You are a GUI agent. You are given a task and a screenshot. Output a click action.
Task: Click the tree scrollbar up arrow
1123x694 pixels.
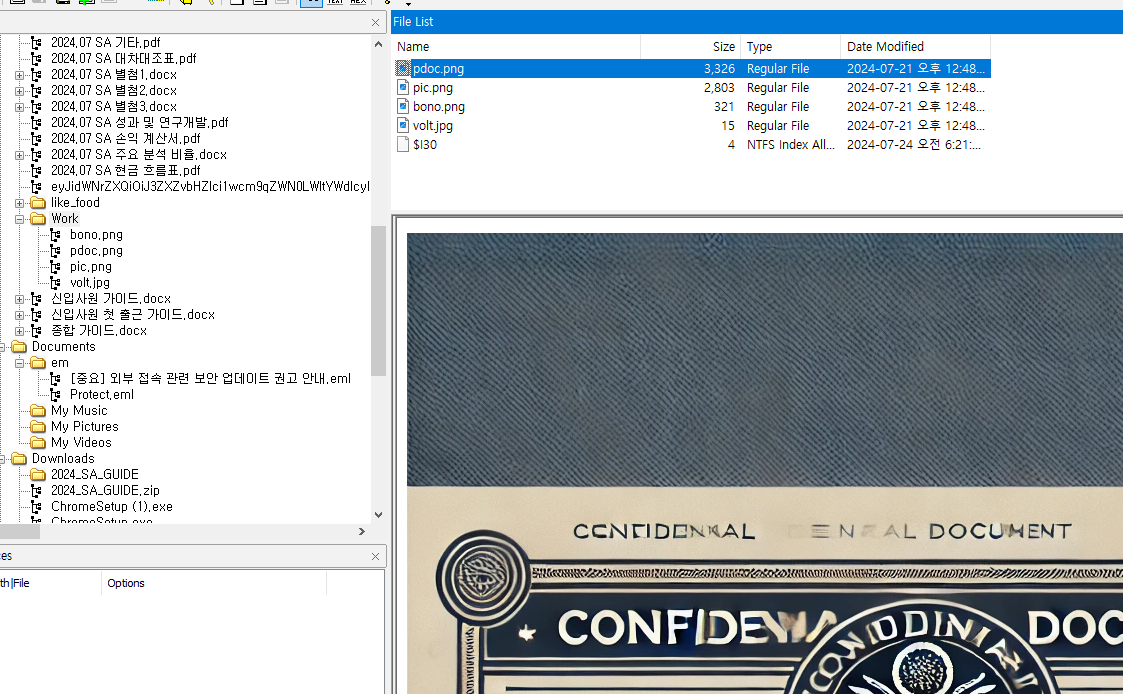click(x=378, y=44)
